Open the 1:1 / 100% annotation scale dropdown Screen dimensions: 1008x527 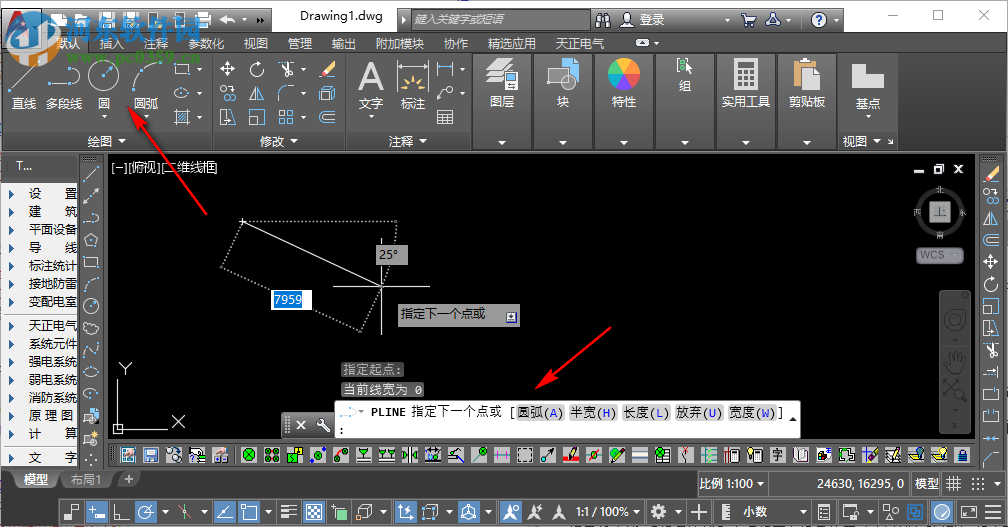(x=608, y=512)
